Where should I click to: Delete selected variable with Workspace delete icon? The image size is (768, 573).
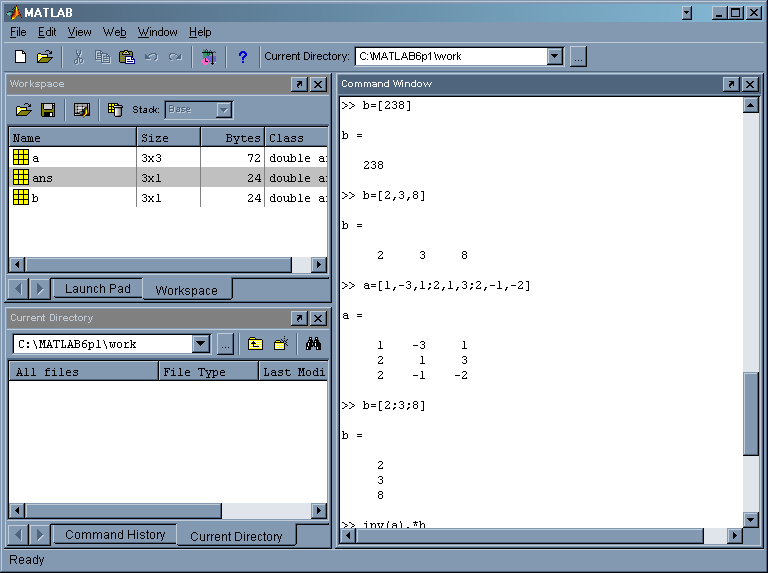(x=115, y=110)
